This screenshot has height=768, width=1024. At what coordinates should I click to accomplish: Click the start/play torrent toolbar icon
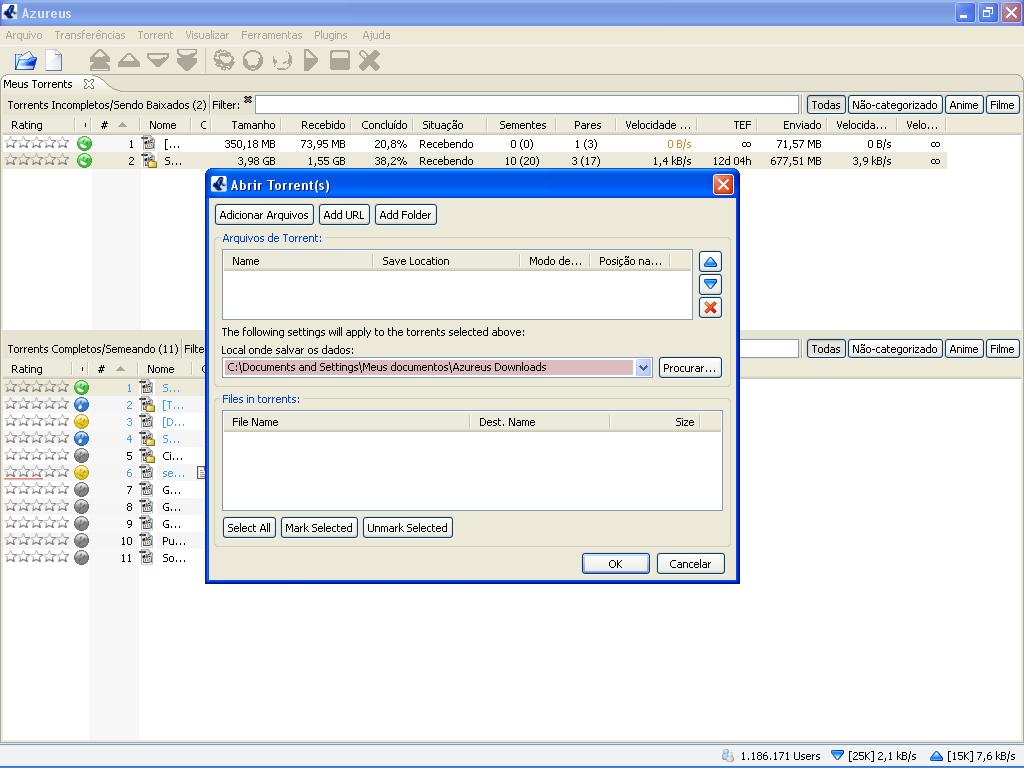[311, 61]
